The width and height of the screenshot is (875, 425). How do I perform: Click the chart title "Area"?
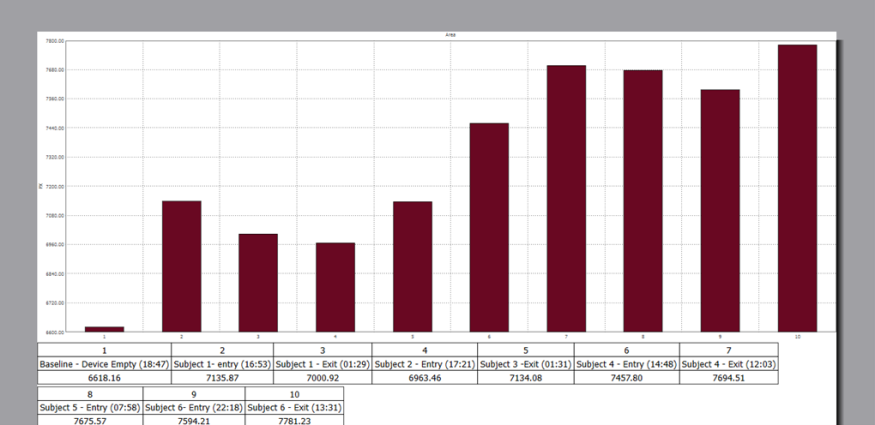[450, 35]
